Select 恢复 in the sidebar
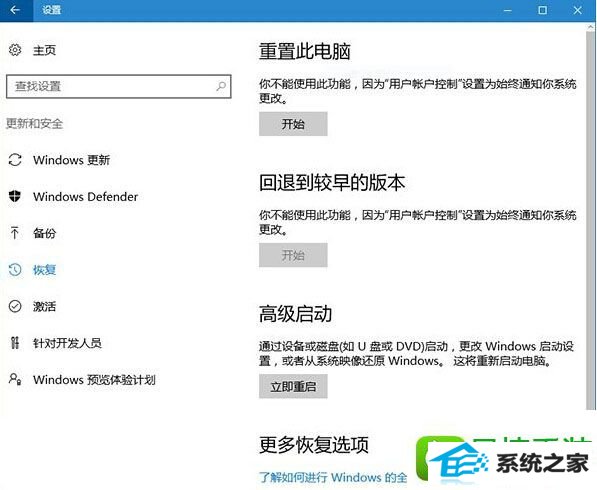The image size is (597, 490). (x=45, y=270)
